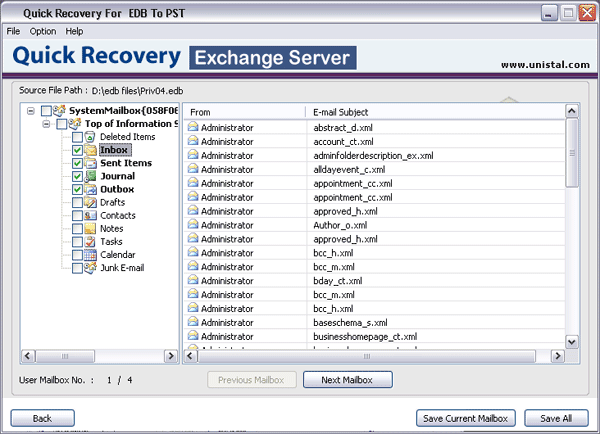Check the Contacts checkbox
This screenshot has height=434, width=600.
(77, 215)
